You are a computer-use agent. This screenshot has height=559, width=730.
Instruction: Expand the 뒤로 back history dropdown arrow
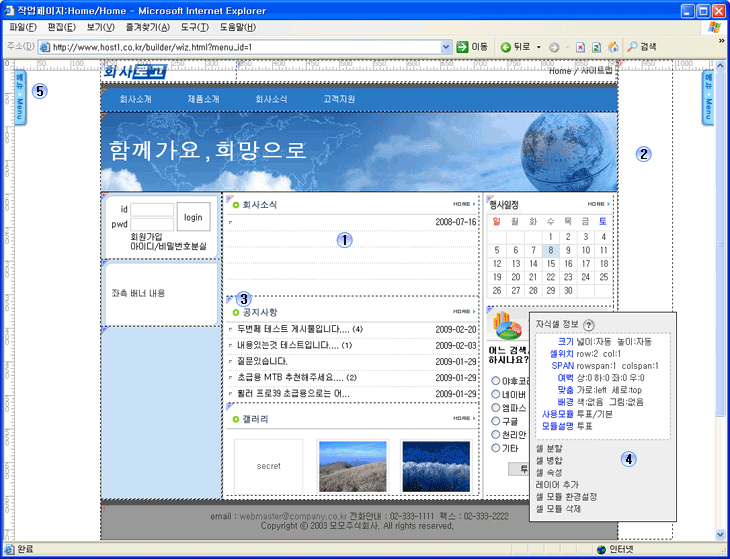(x=539, y=47)
